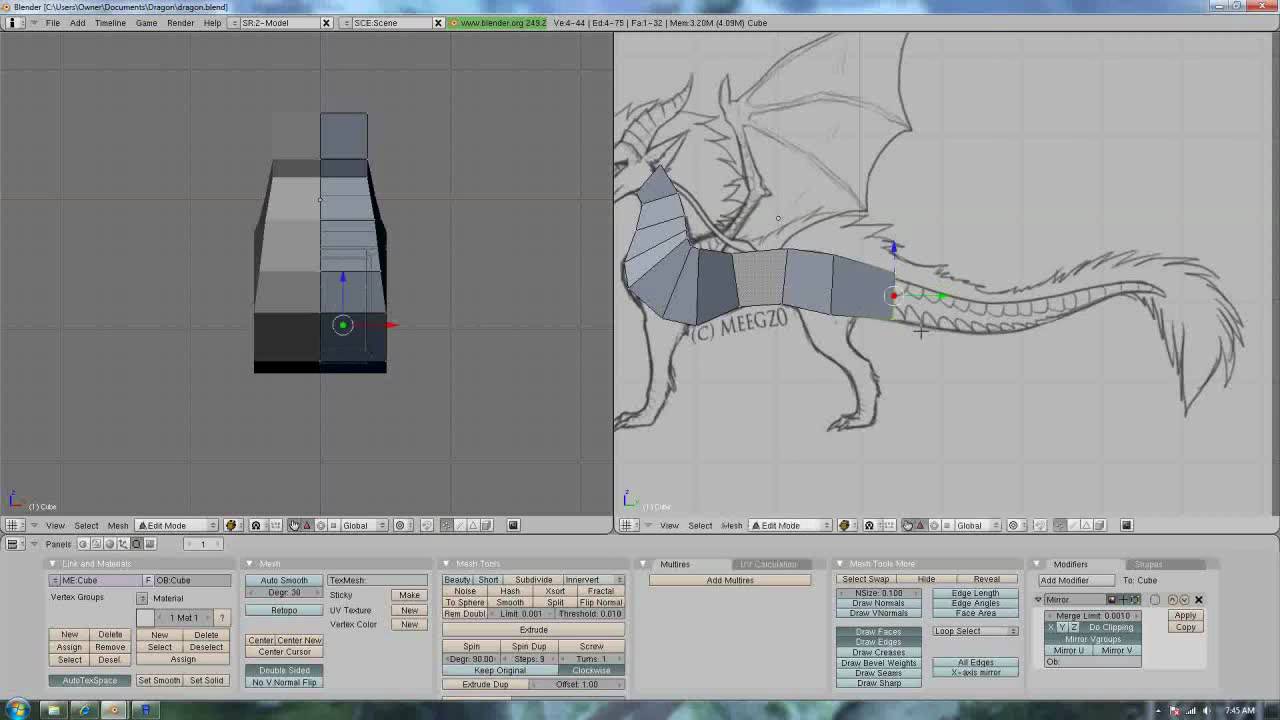Switch to Editing context in Panels header
The image size is (1280, 720).
[x=136, y=544]
